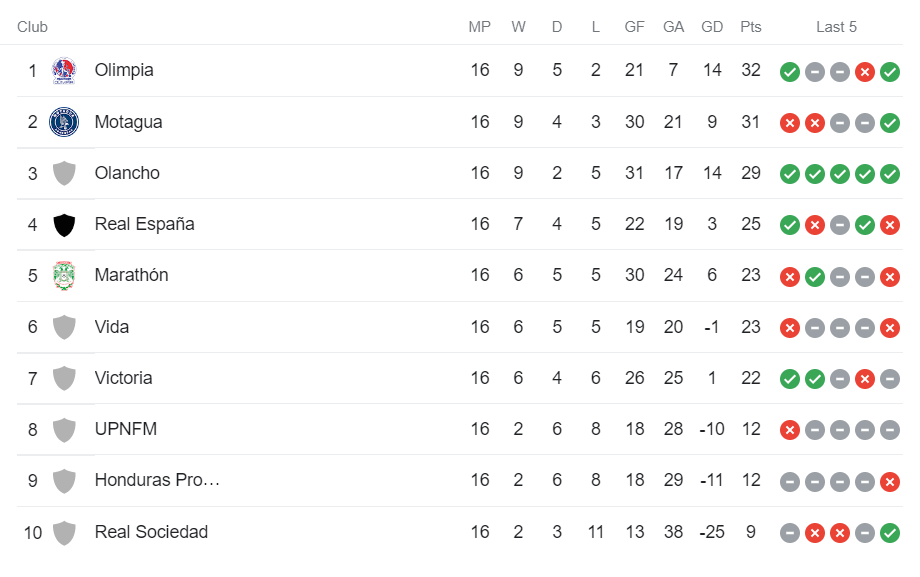Click the middle win icon in Olancho's form row
The image size is (920, 577).
(x=839, y=173)
